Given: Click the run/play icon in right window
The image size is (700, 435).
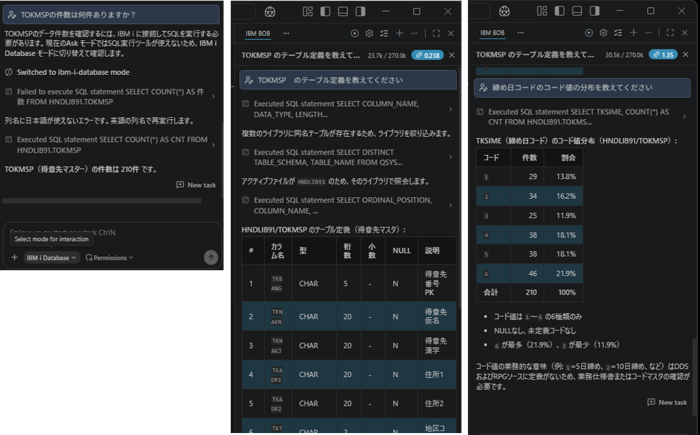Looking at the screenshot, I should tap(589, 33).
